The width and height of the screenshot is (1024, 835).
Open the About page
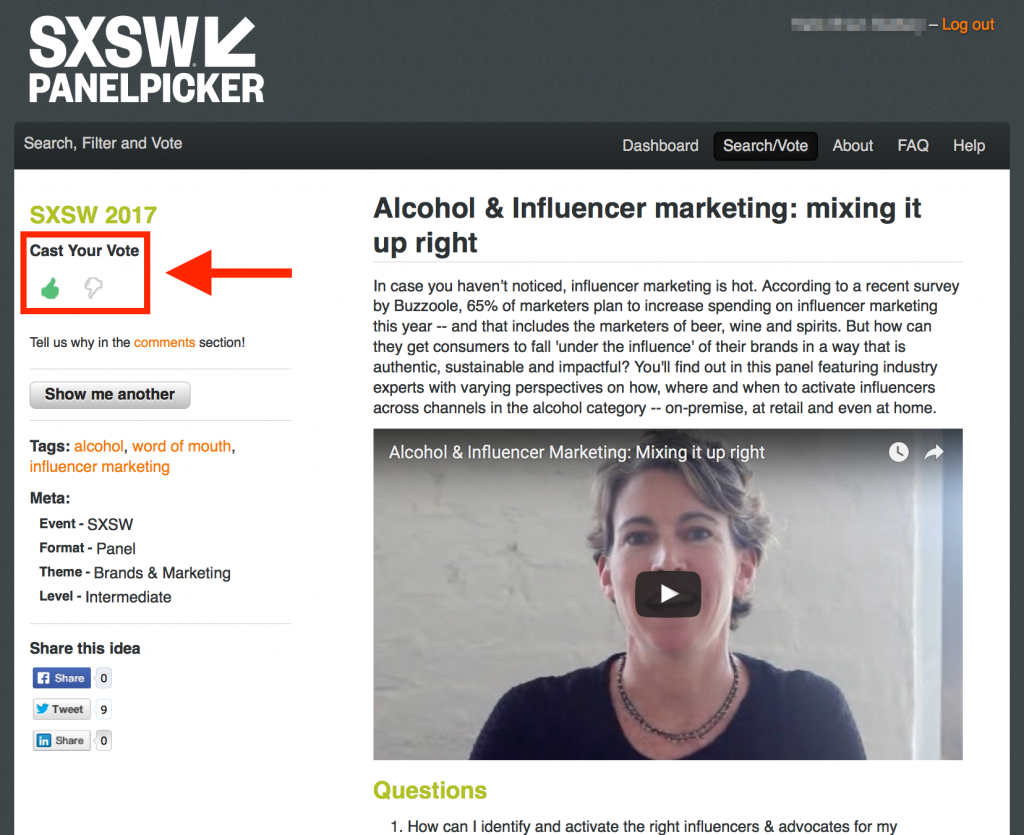coord(852,145)
